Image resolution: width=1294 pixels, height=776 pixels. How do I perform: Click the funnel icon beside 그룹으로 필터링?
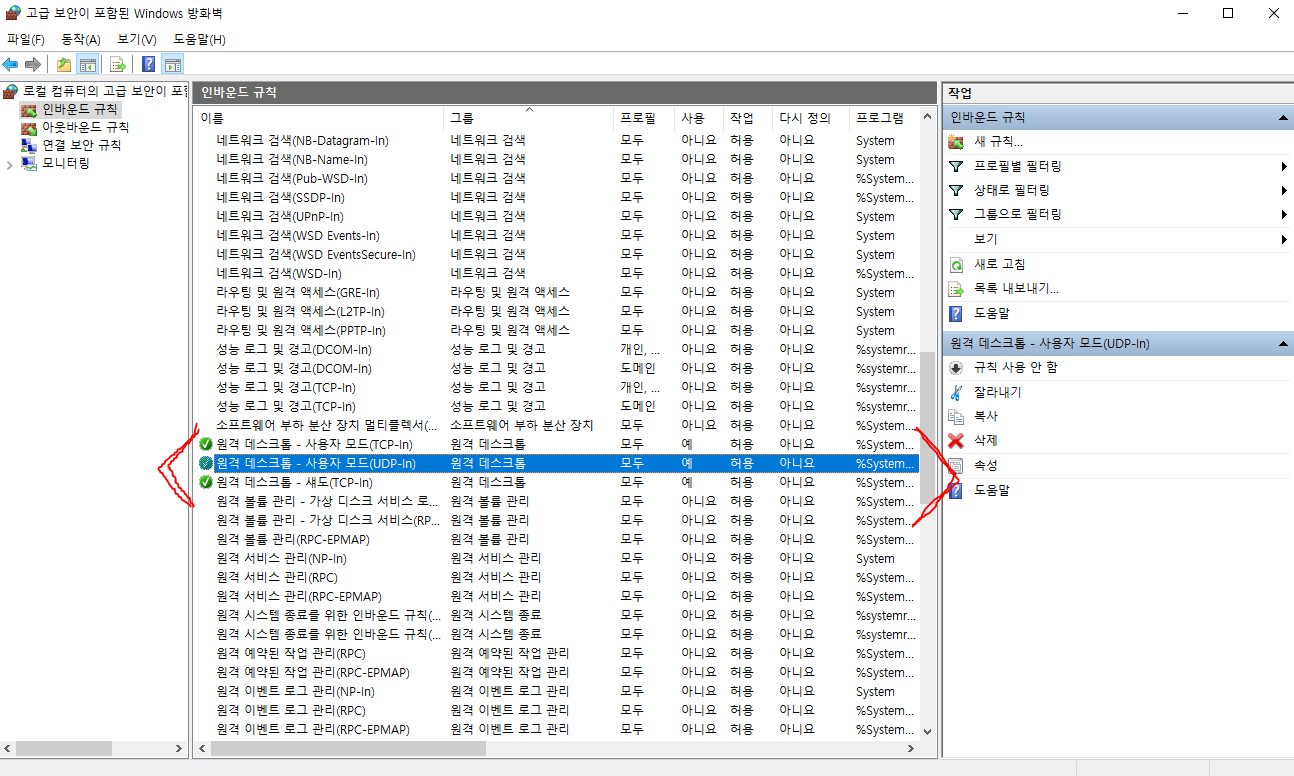point(956,214)
